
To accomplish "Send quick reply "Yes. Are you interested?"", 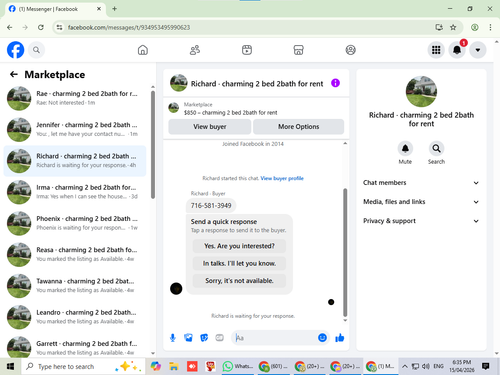I will click(x=239, y=246).
